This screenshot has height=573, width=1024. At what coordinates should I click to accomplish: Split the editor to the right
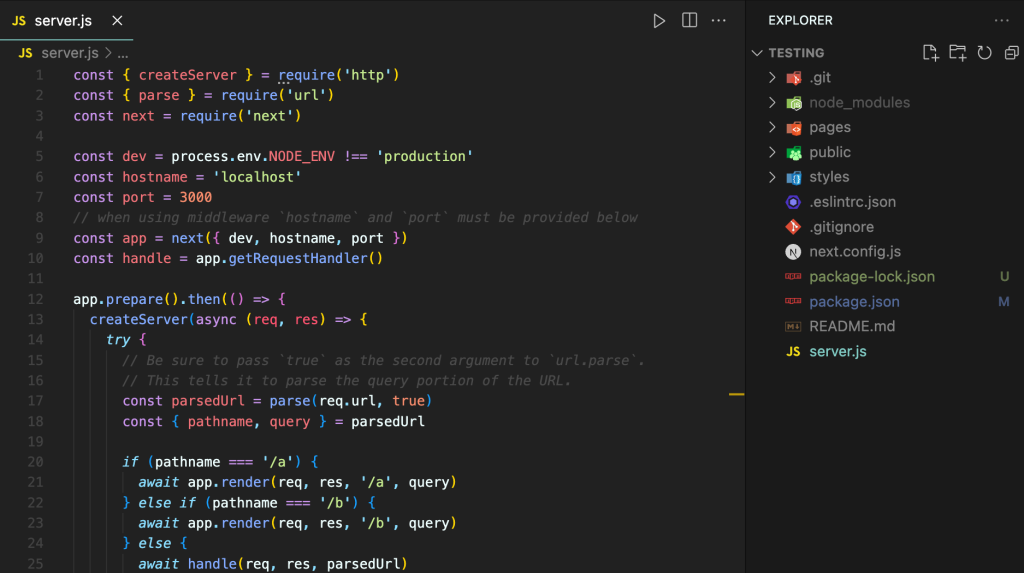(689, 20)
